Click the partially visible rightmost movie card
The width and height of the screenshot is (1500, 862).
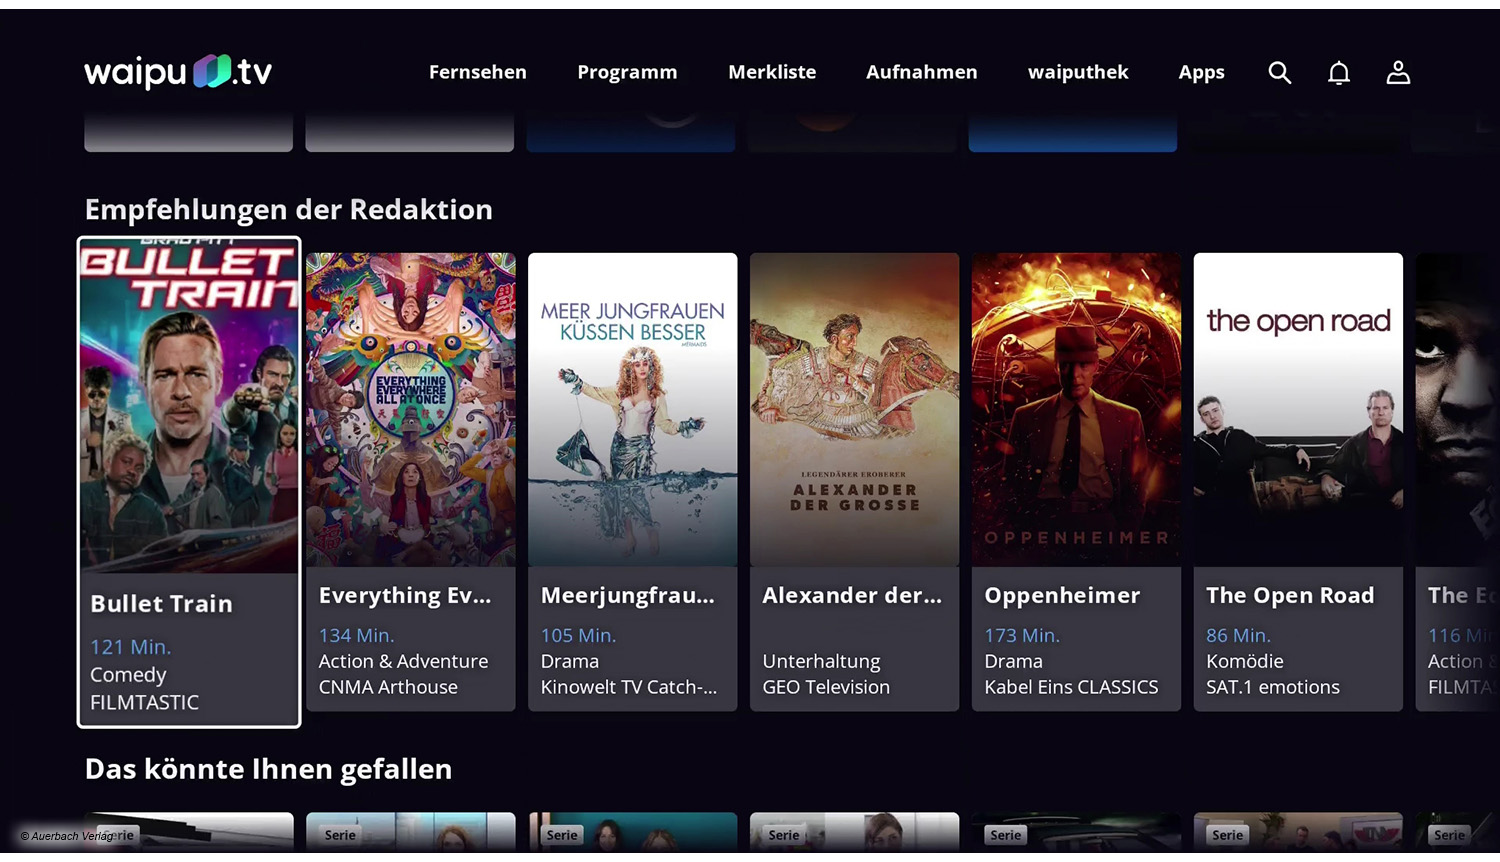click(1457, 480)
